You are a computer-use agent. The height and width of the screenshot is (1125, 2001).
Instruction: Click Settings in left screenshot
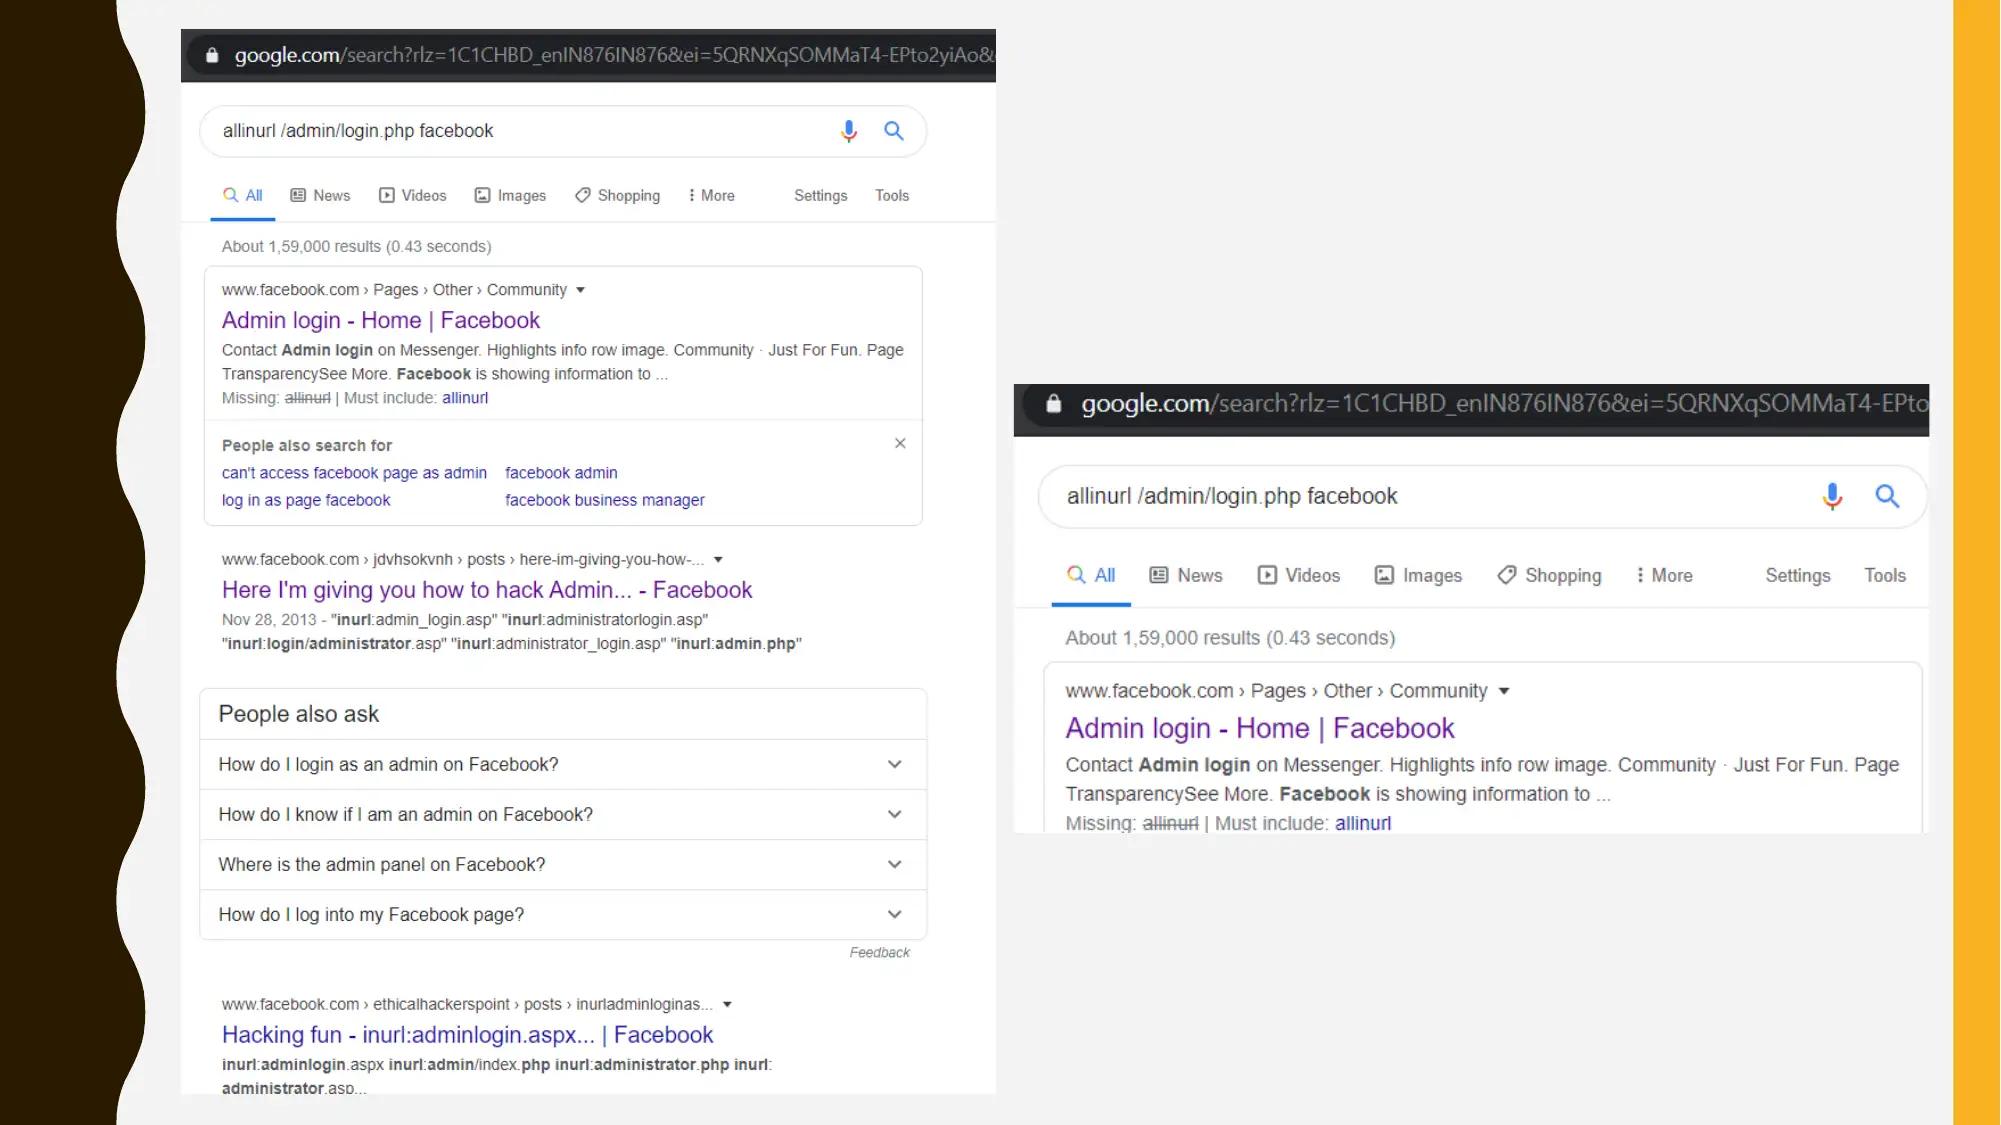(x=820, y=195)
